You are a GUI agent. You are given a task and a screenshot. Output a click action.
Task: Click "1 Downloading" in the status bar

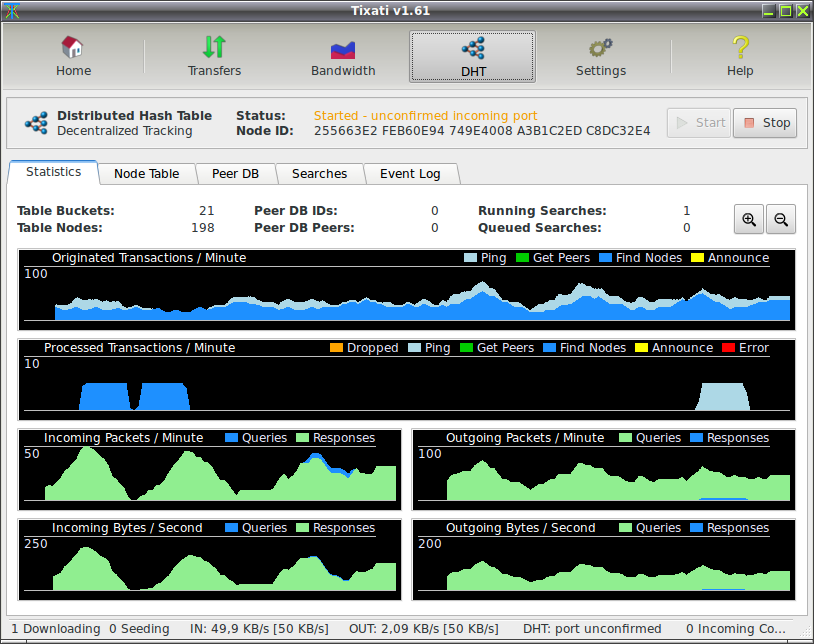(56, 629)
